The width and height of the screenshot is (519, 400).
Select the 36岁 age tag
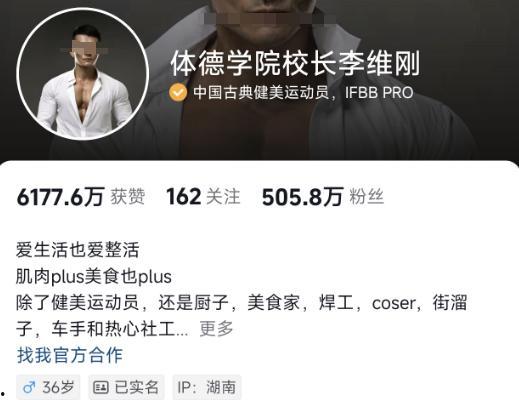[x=48, y=387]
